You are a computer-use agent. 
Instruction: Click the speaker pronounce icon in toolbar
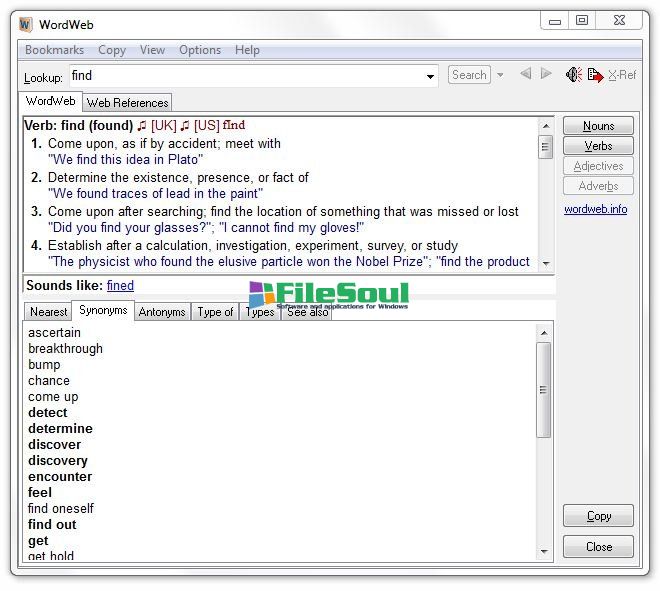click(574, 75)
